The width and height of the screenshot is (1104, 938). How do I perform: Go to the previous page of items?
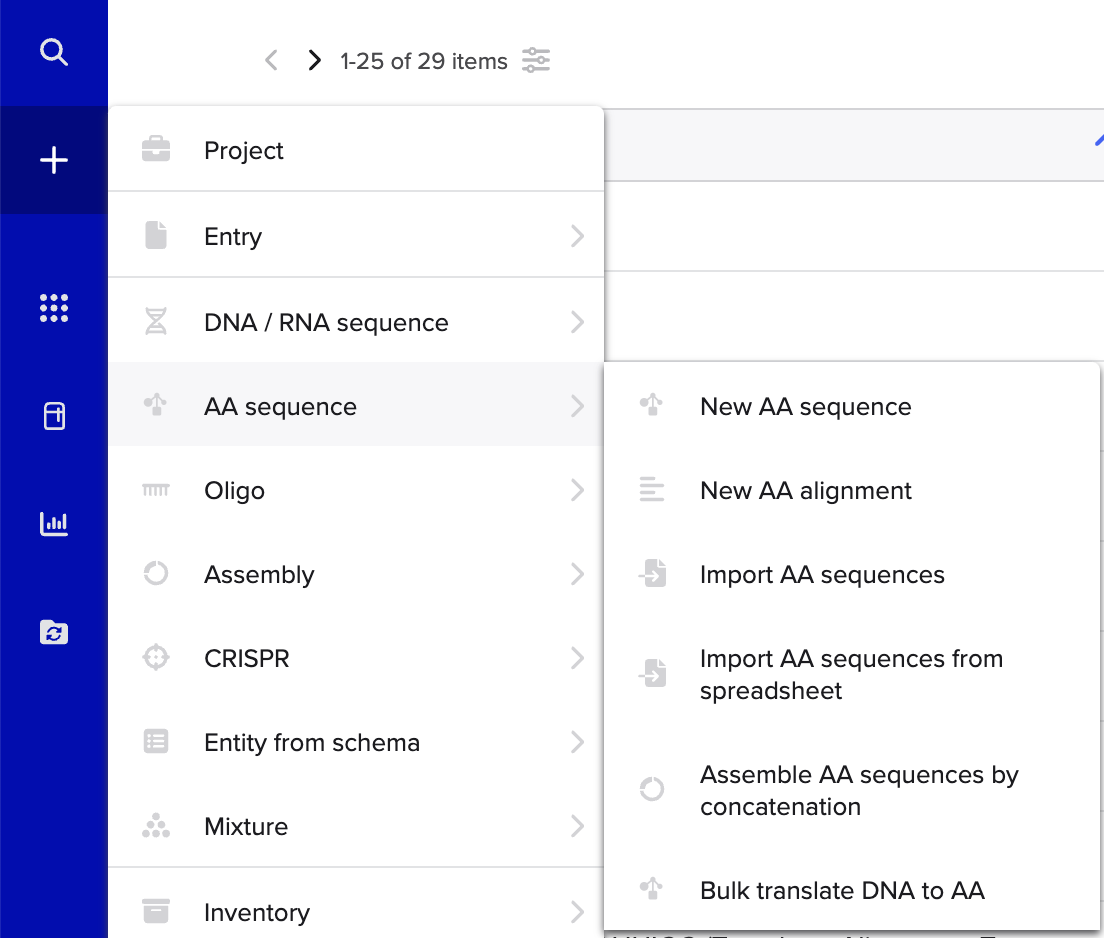272,61
